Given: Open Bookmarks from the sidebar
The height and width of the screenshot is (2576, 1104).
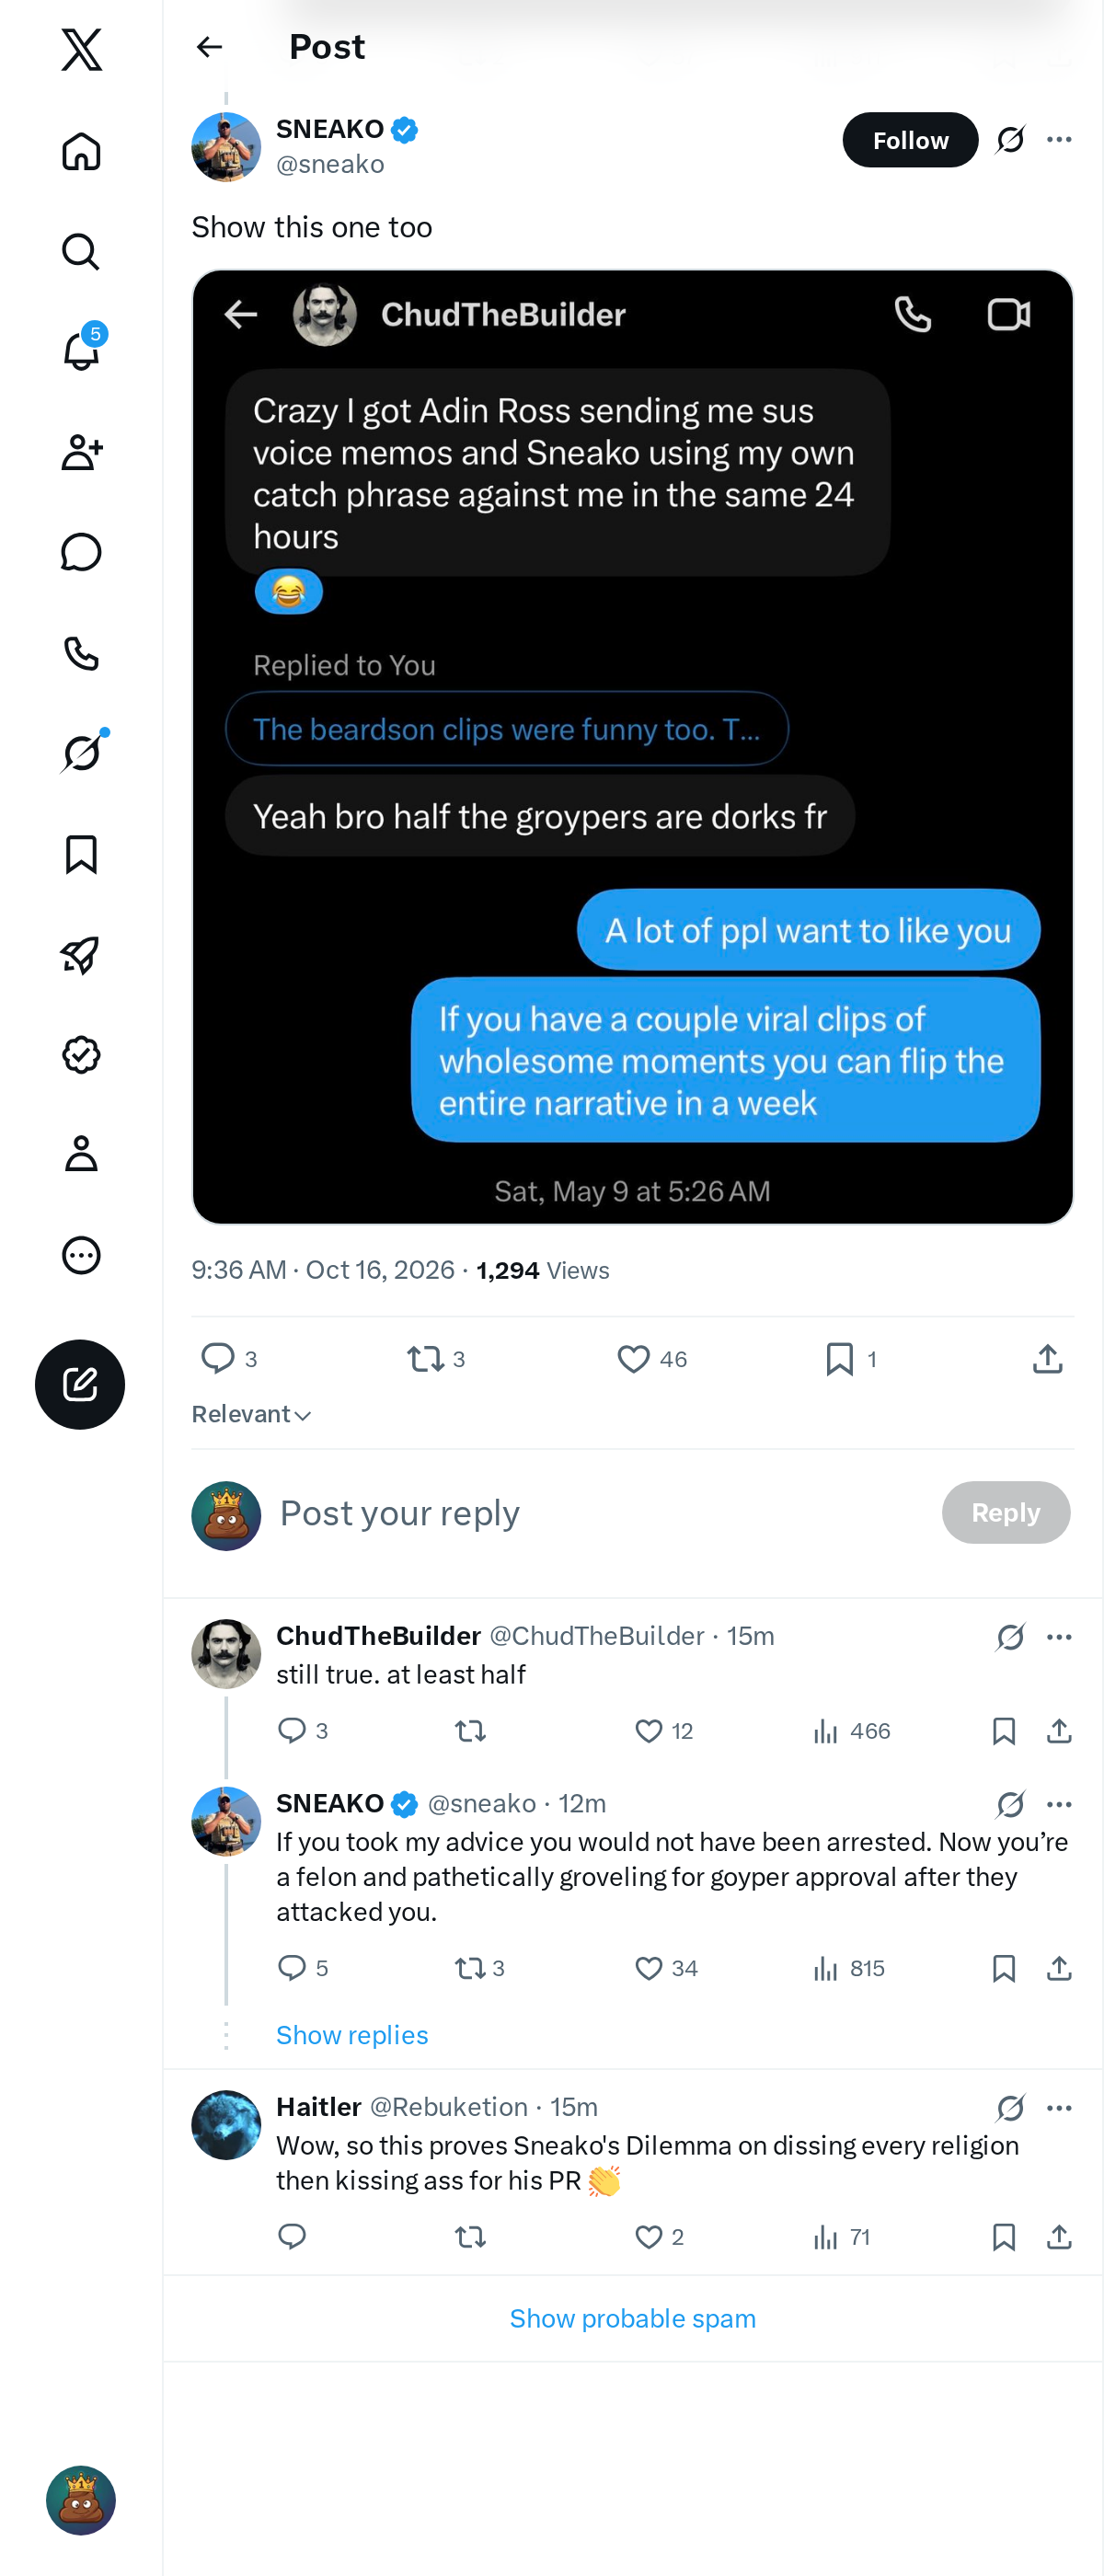Looking at the screenshot, I should [81, 854].
